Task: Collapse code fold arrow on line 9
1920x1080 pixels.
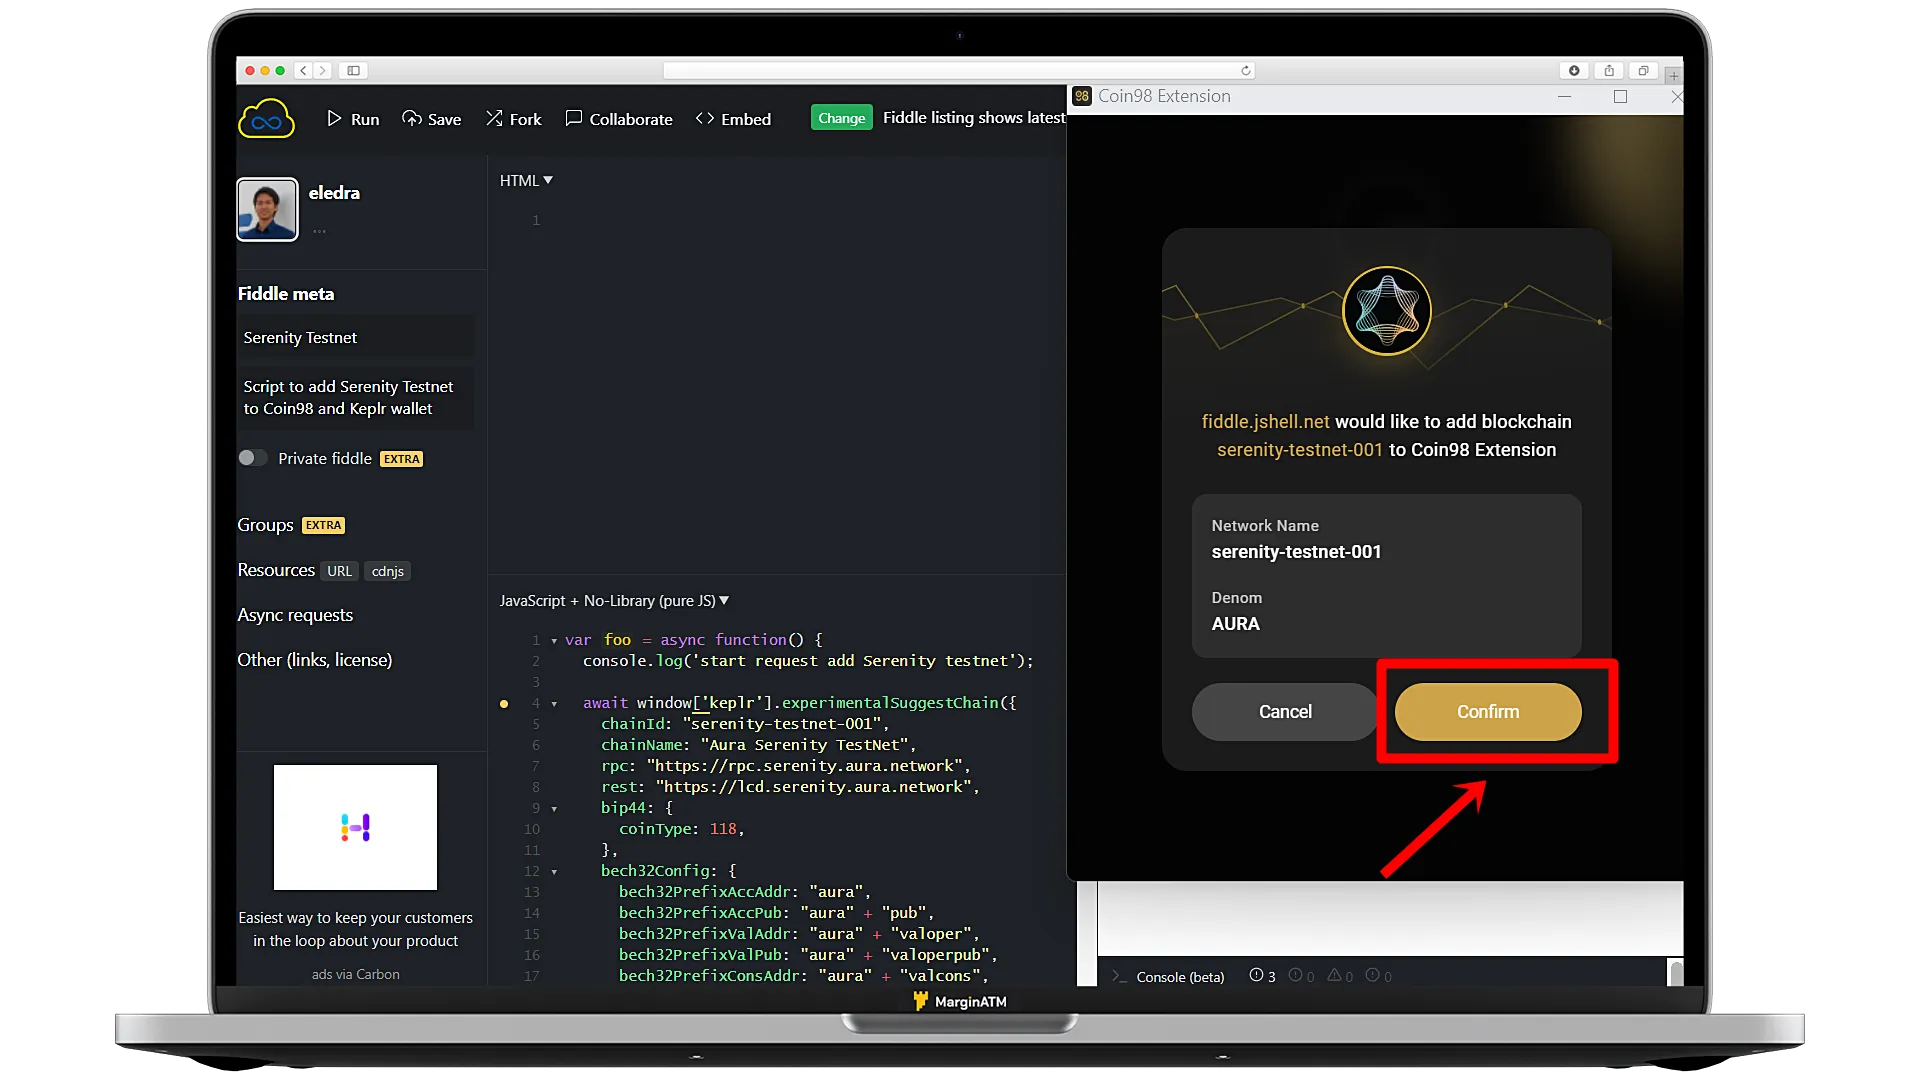Action: (x=554, y=809)
